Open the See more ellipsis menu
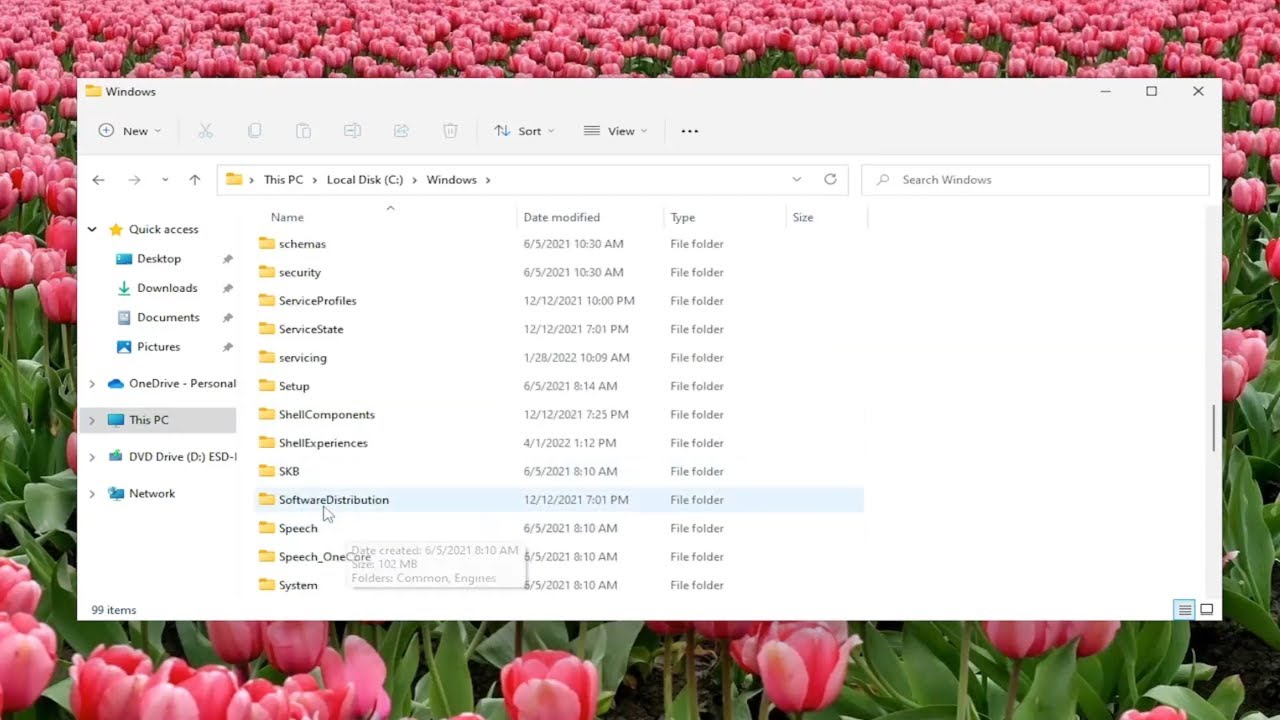Viewport: 1280px width, 720px height. coord(690,131)
